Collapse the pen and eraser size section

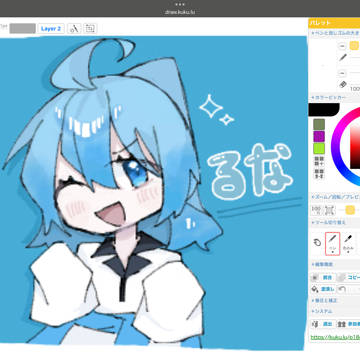[x=335, y=33]
